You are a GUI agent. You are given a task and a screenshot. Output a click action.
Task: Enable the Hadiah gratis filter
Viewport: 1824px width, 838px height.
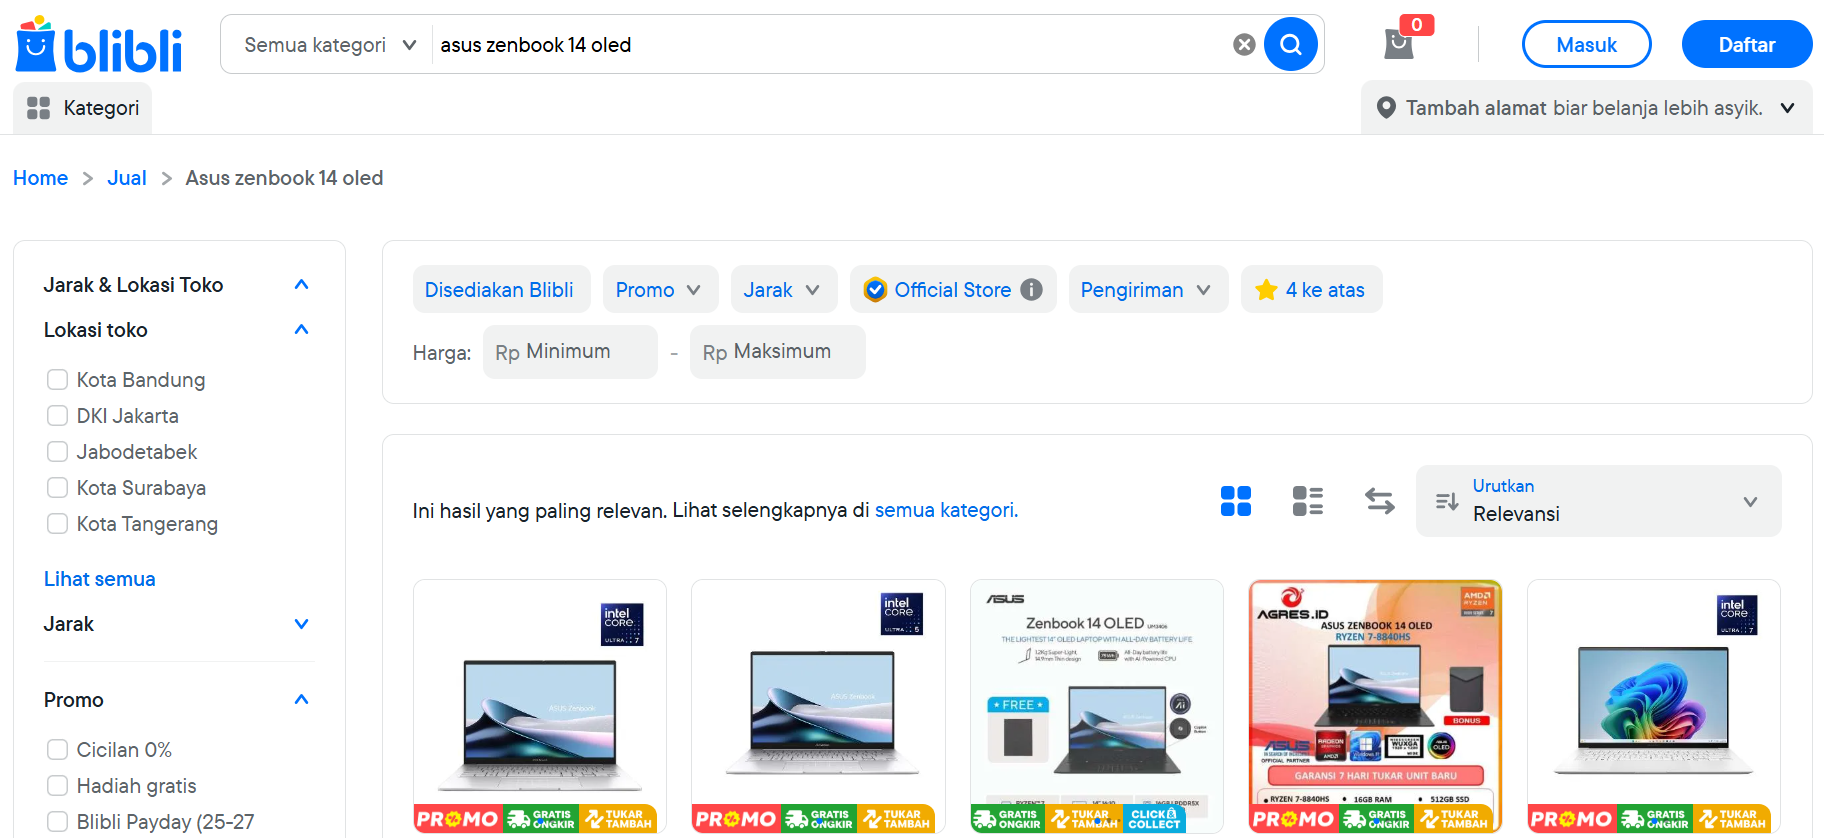pyautogui.click(x=58, y=786)
